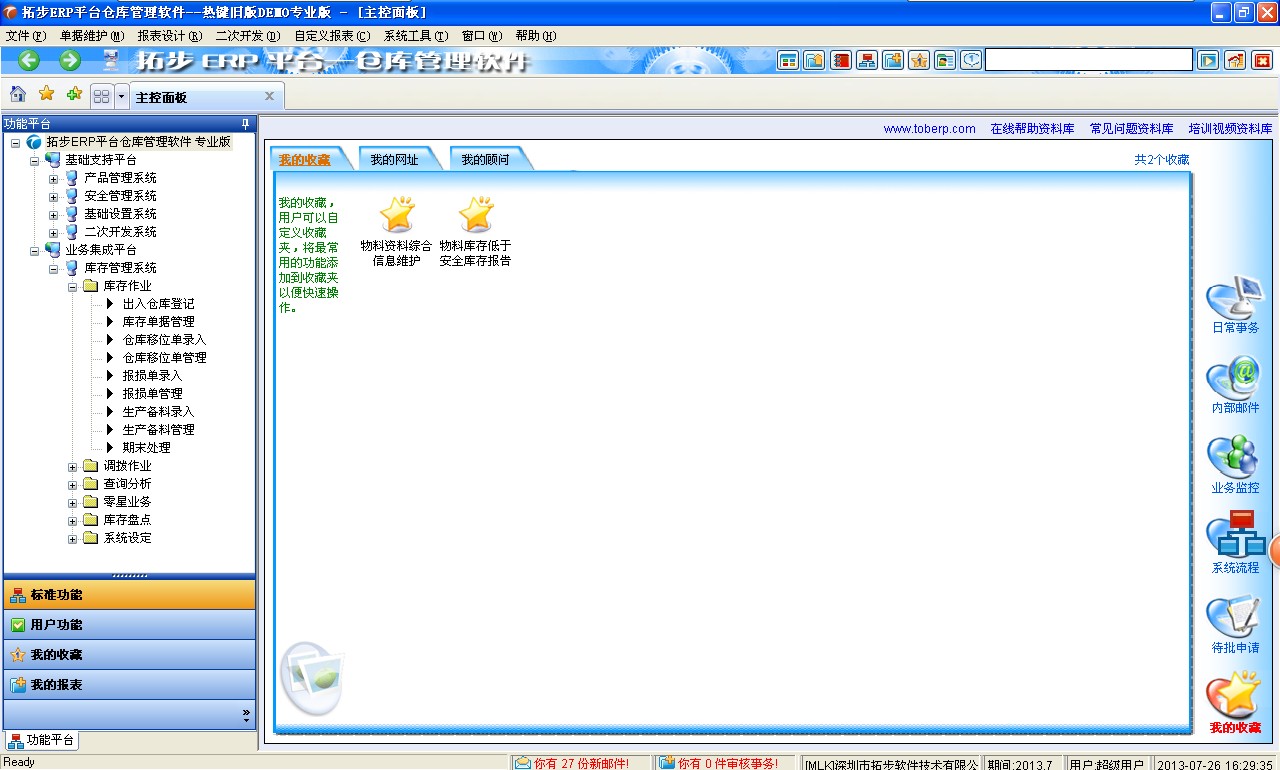This screenshot has height=770, width=1280.
Task: Pin the 功能平台 panel with pushpin
Action: pos(245,124)
